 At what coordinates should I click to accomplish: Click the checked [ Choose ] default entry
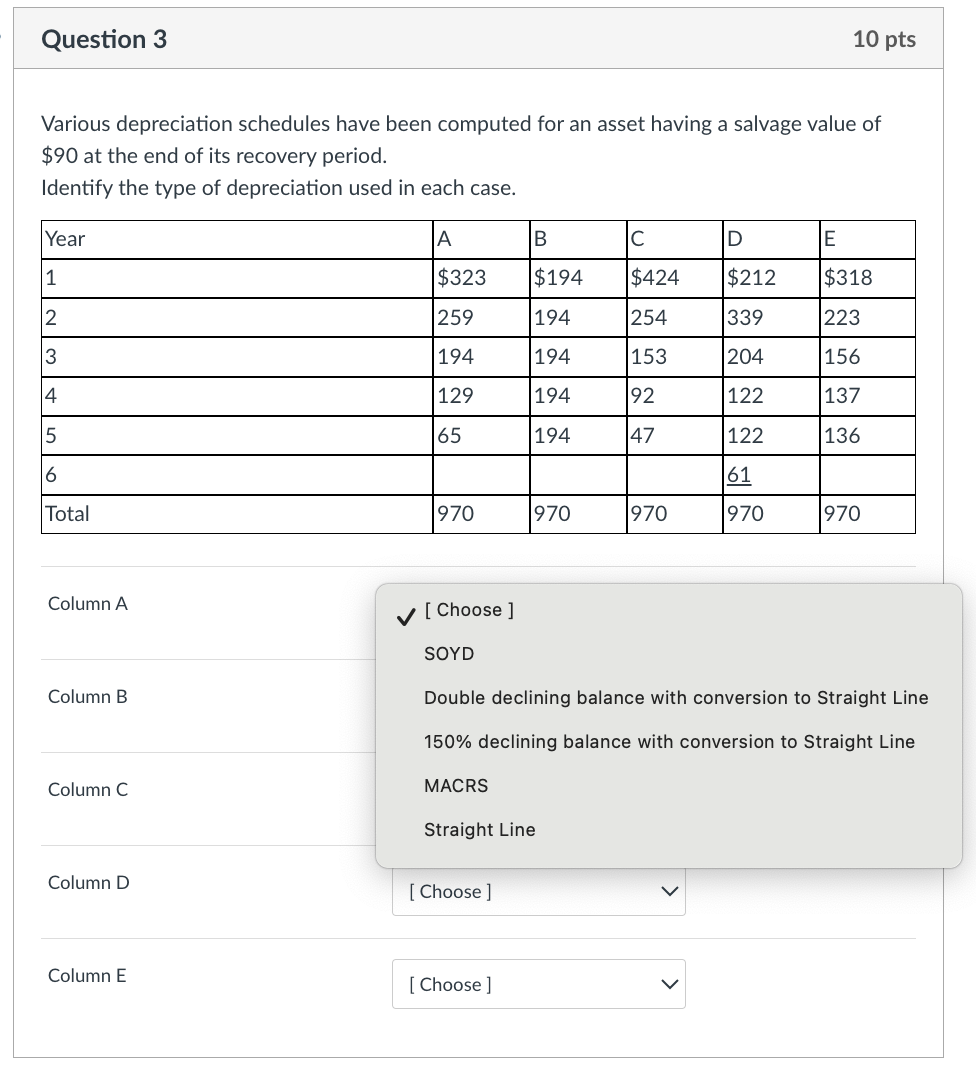(x=470, y=609)
